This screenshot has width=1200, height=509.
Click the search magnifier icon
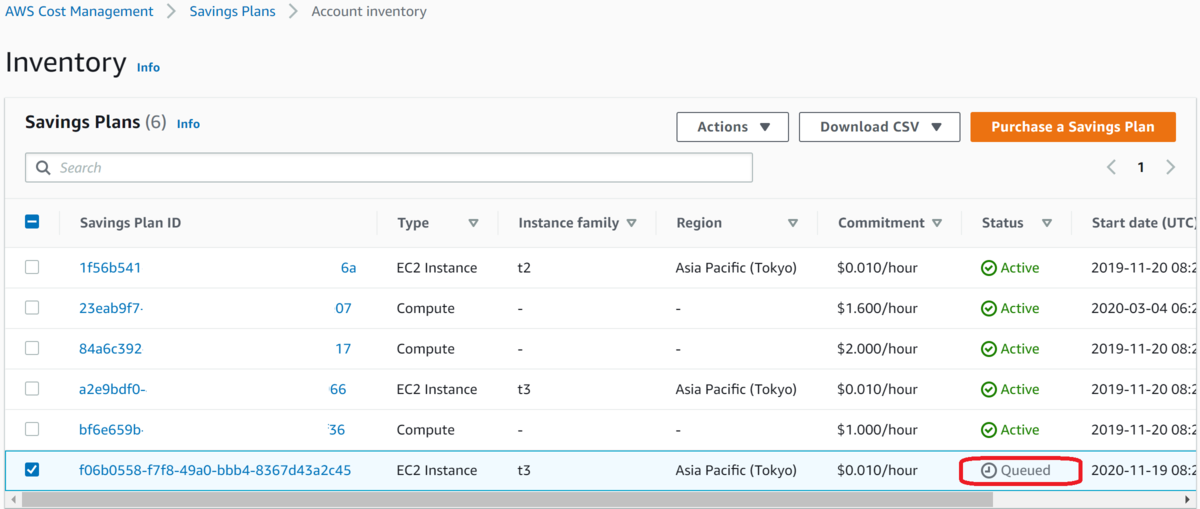[43, 168]
